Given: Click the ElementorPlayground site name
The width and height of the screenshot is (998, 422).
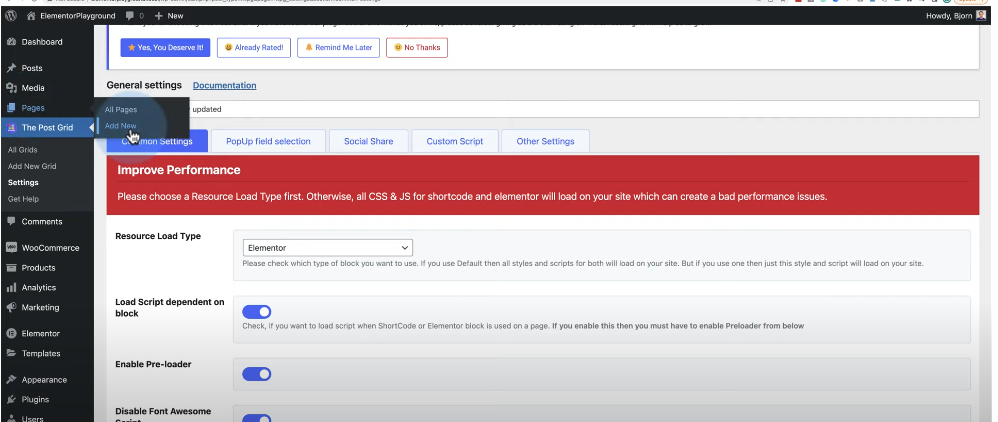Looking at the screenshot, I should coord(78,16).
